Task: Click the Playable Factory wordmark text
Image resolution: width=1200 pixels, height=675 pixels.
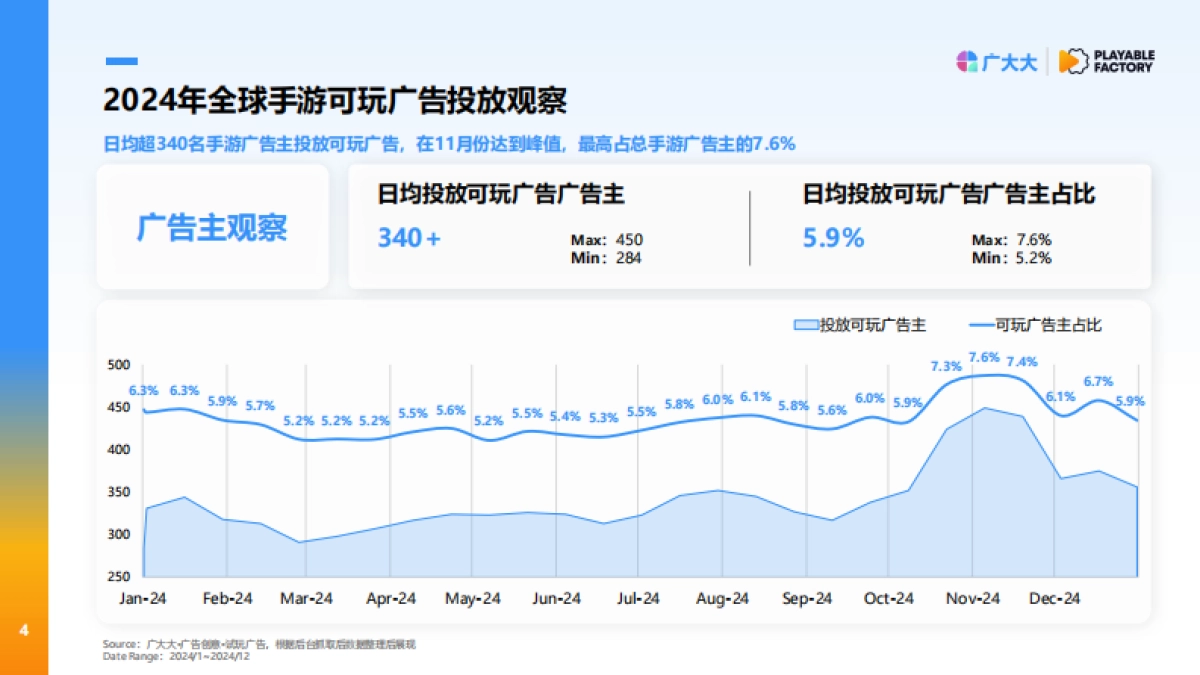Action: pyautogui.click(x=1123, y=61)
